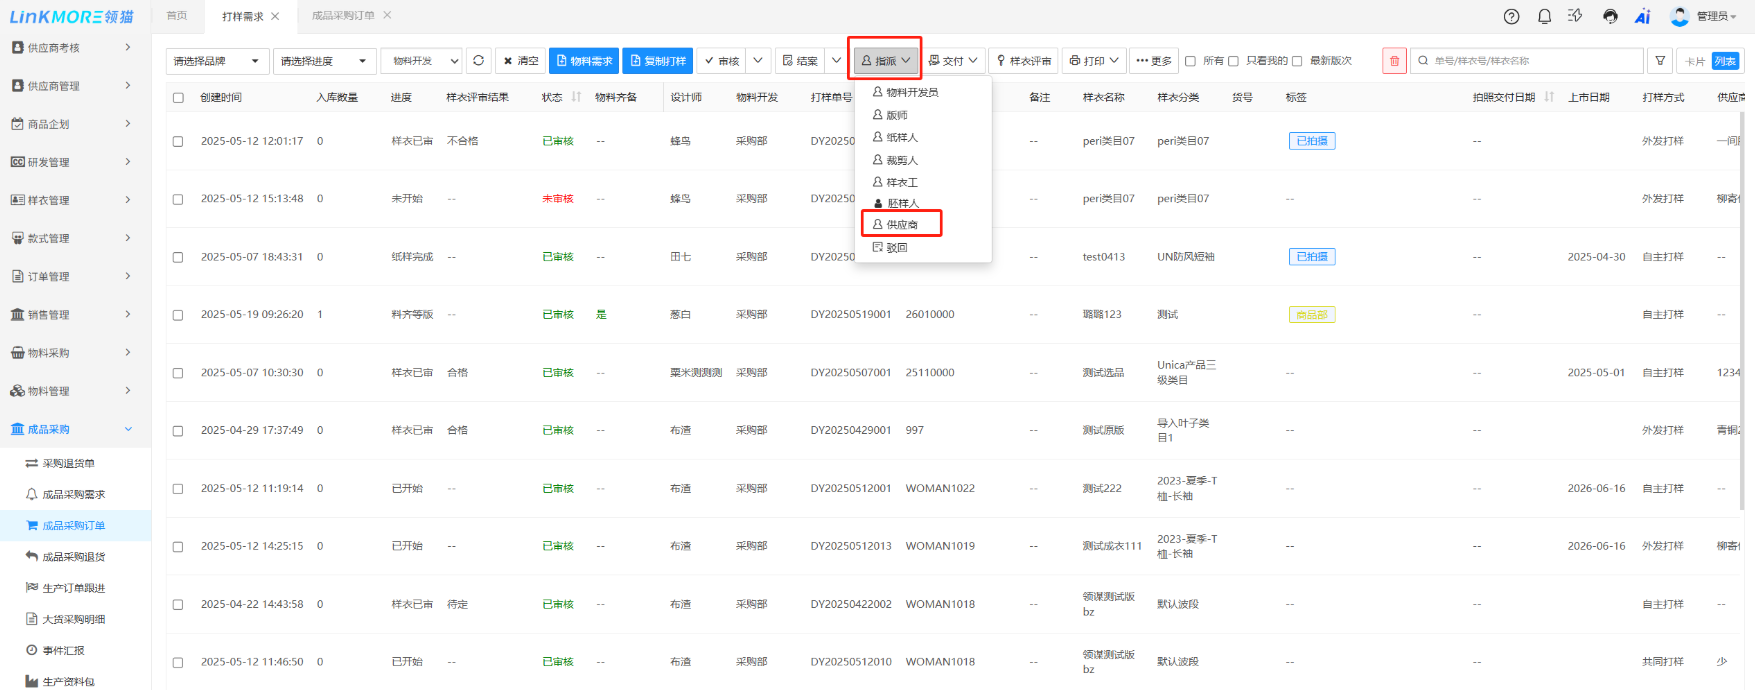Screen dimensions: 1755x690
Task: Open the 请选择品牌 brand dropdown
Action: (217, 61)
